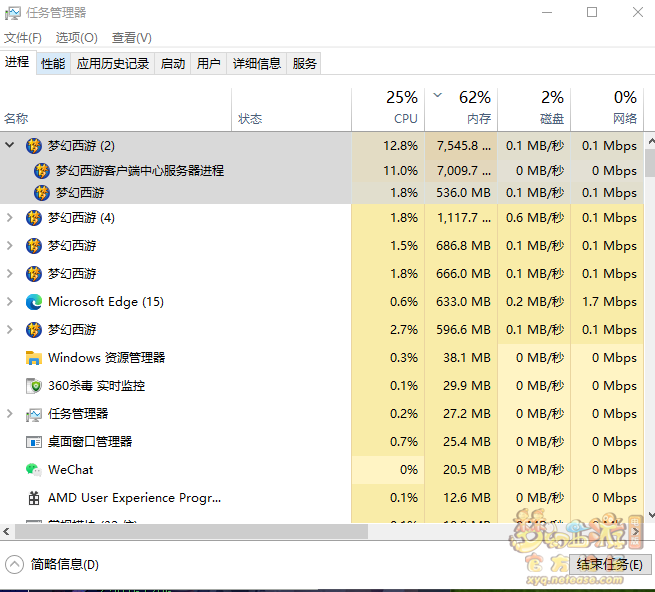The height and width of the screenshot is (592, 655).
Task: Select the Windows 资源管理器 row
Action: pos(322,358)
